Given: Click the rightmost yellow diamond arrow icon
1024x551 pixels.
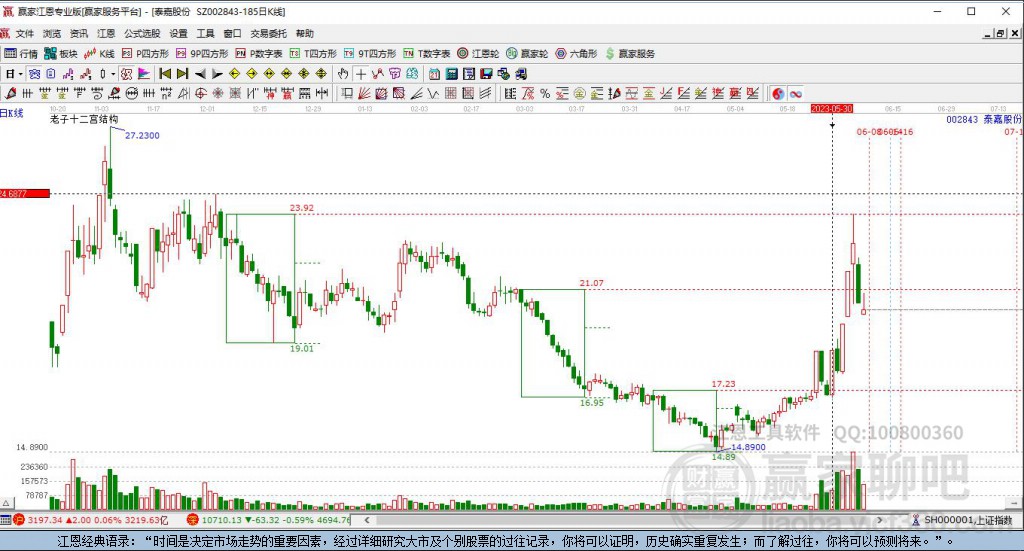Looking at the screenshot, I should click(321, 74).
